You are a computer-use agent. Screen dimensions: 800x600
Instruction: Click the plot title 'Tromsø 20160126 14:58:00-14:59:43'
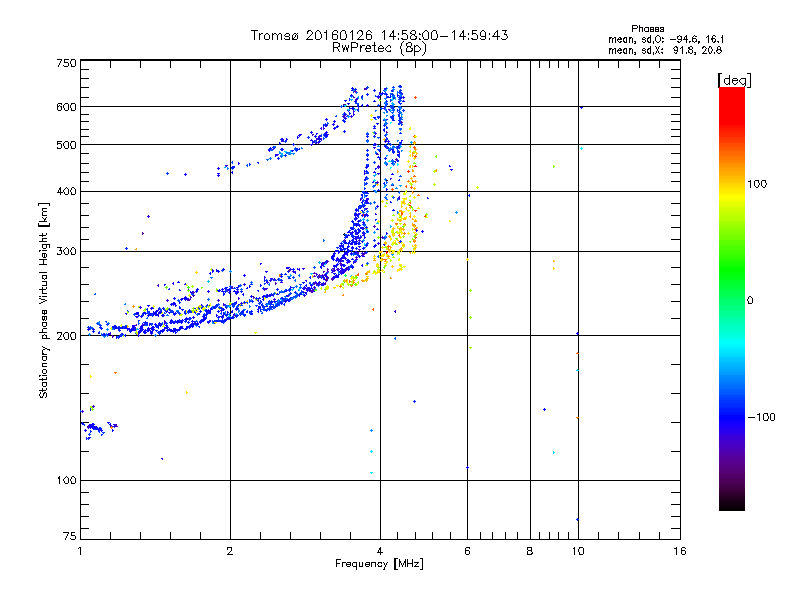tap(379, 35)
